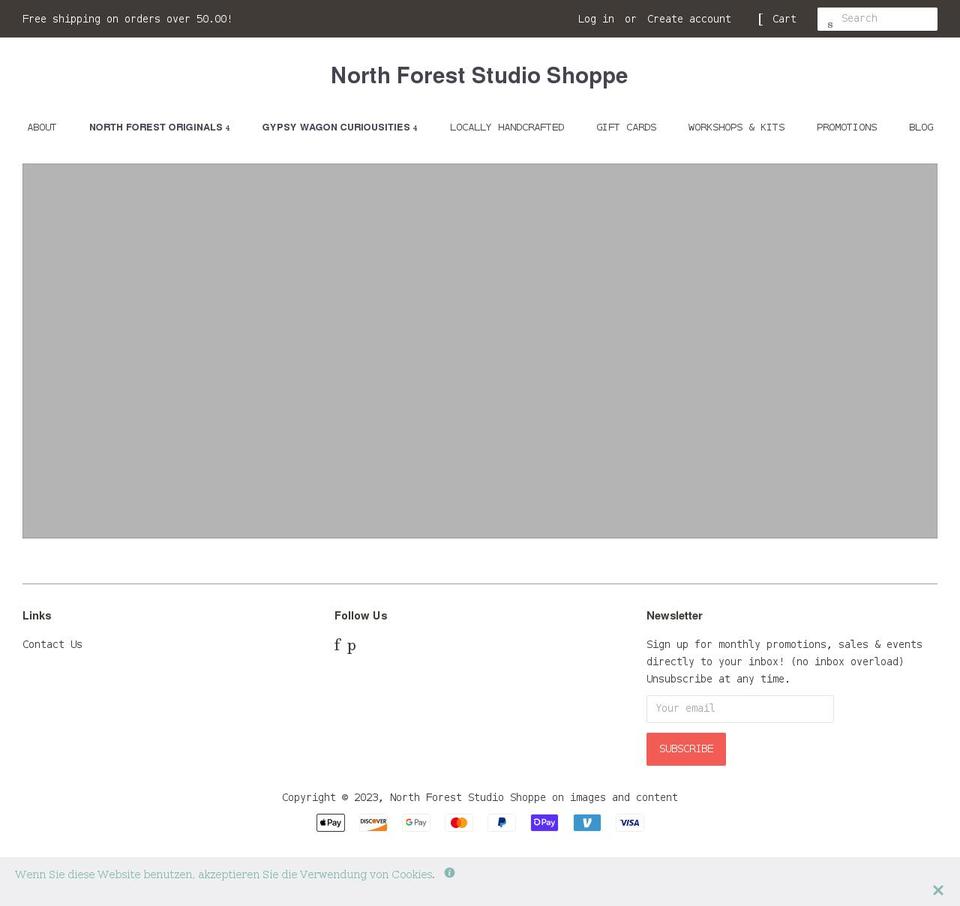The width and height of the screenshot is (960, 906).
Task: Click the Visa payment icon
Action: pyautogui.click(x=630, y=823)
